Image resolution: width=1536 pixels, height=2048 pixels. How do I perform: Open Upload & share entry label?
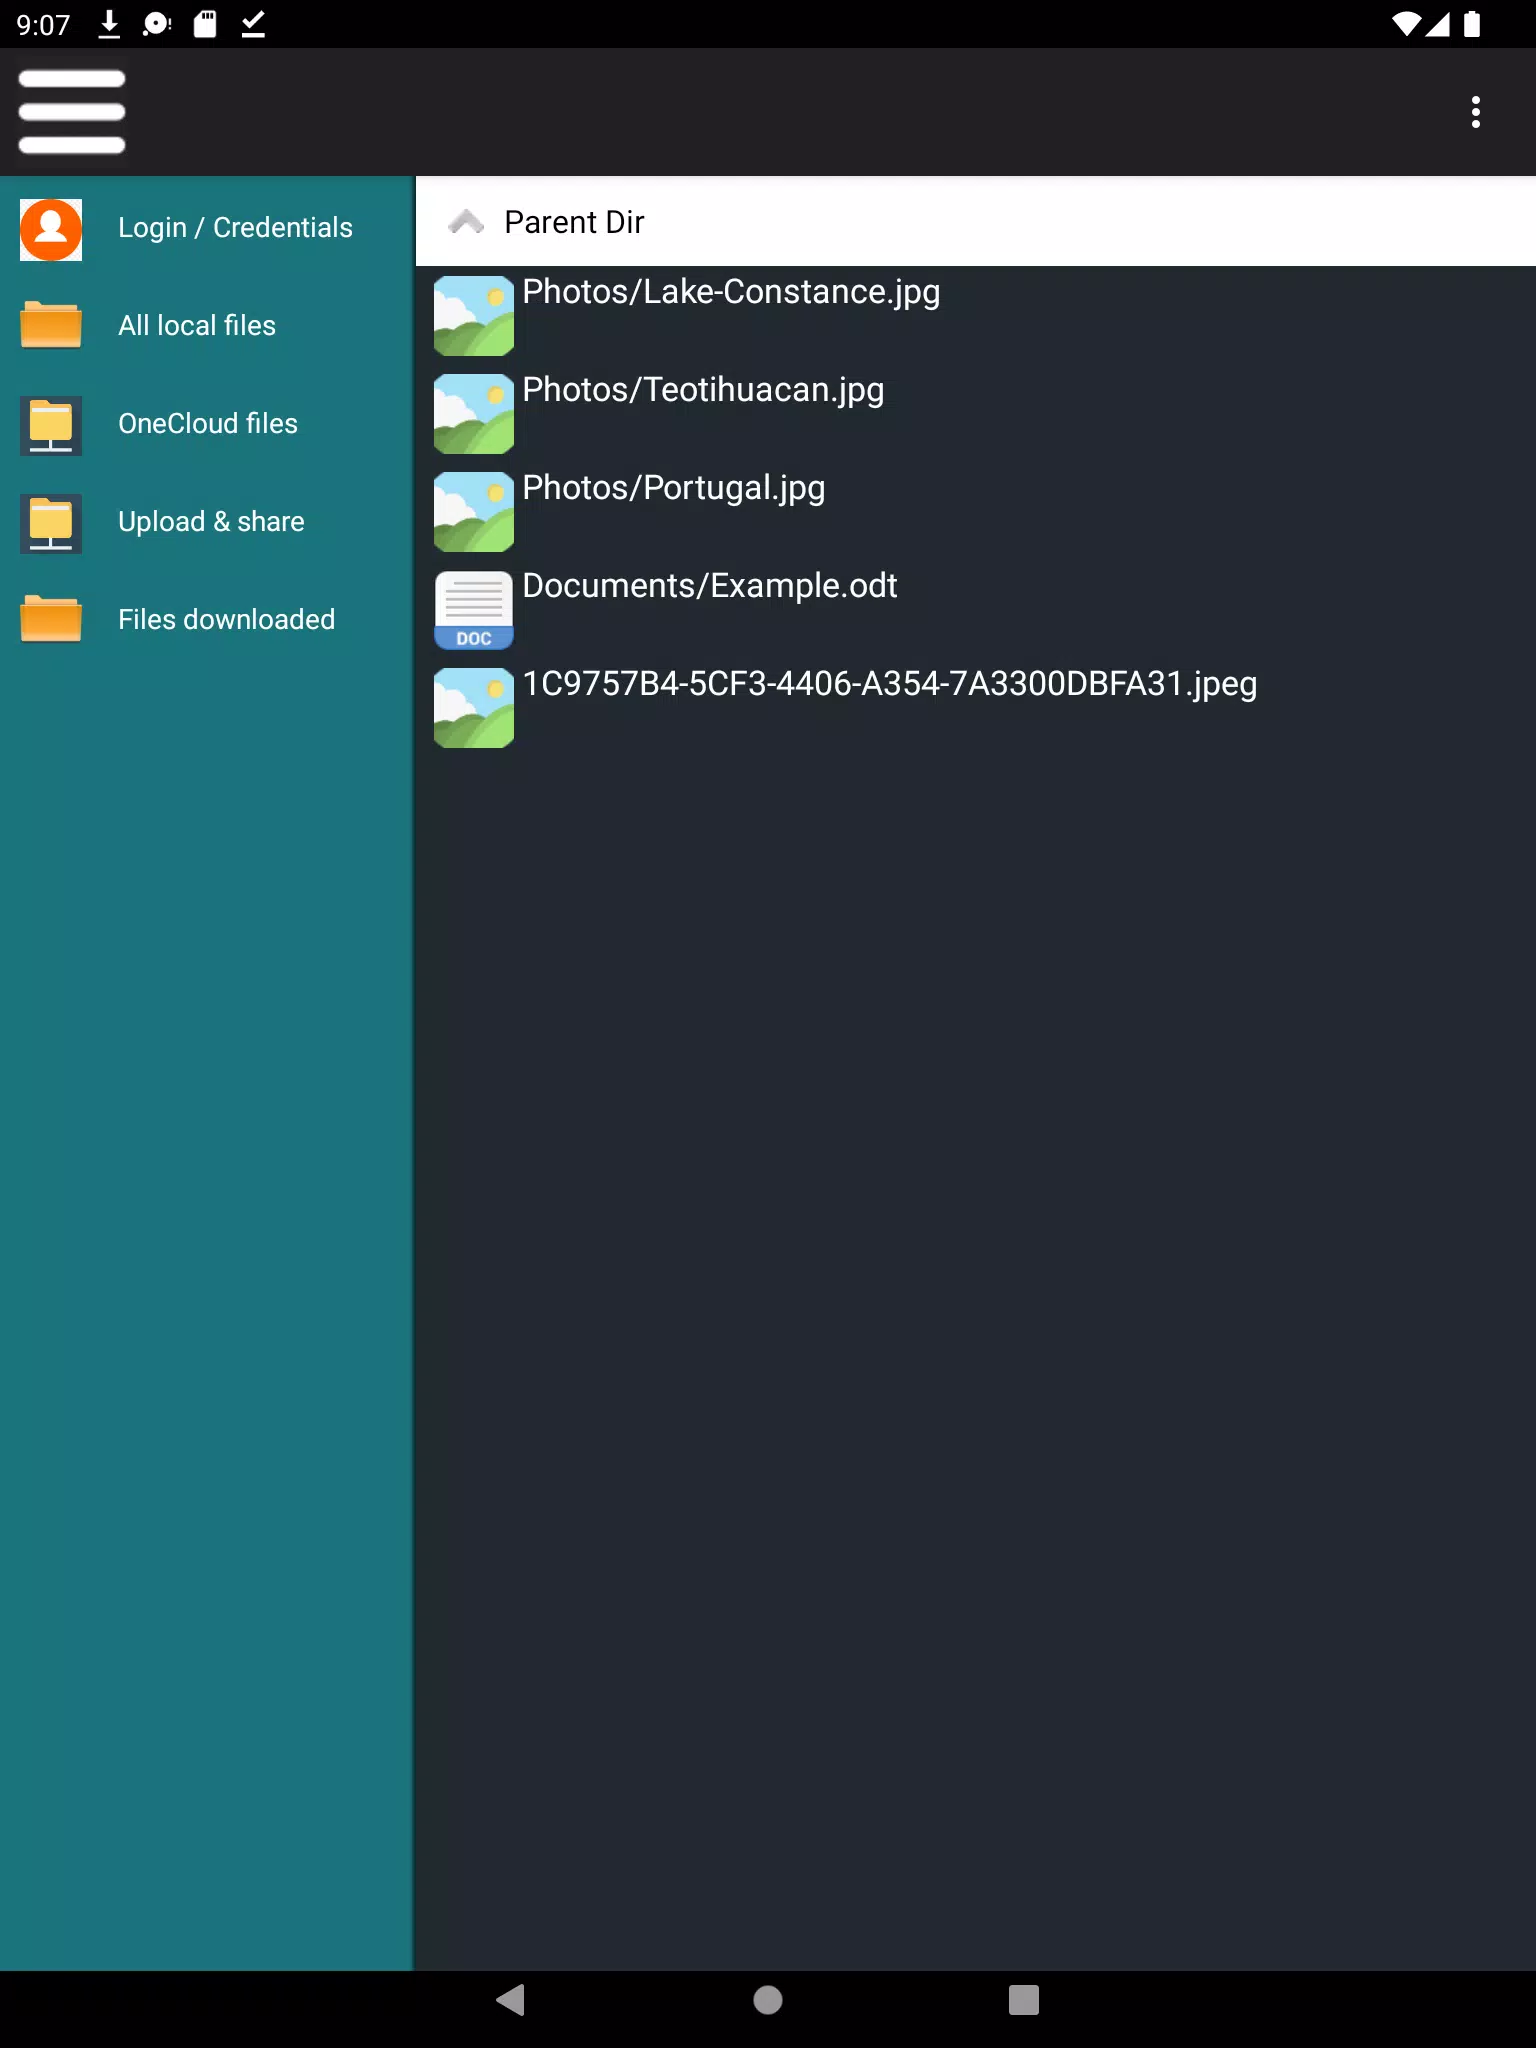(211, 521)
